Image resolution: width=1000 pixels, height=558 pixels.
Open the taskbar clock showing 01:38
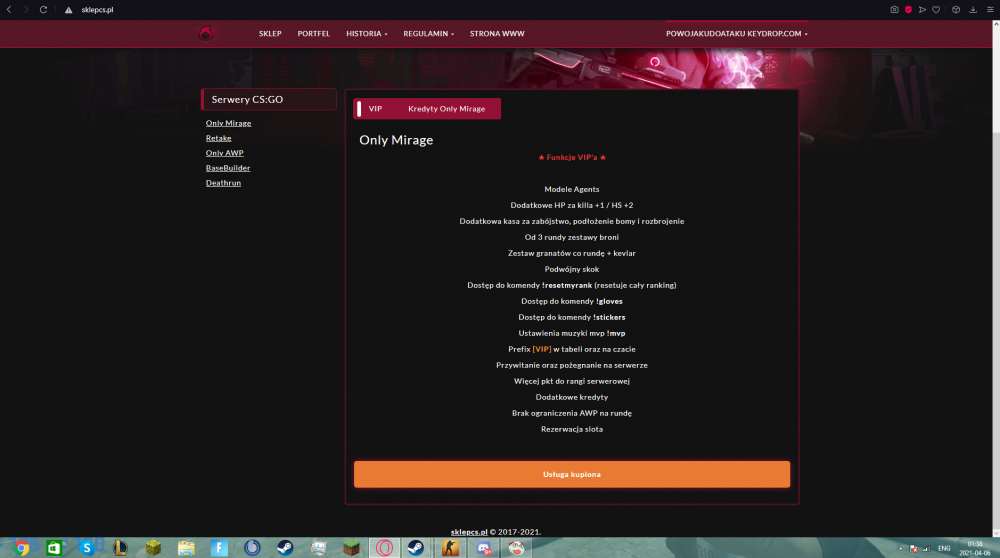click(x=974, y=548)
